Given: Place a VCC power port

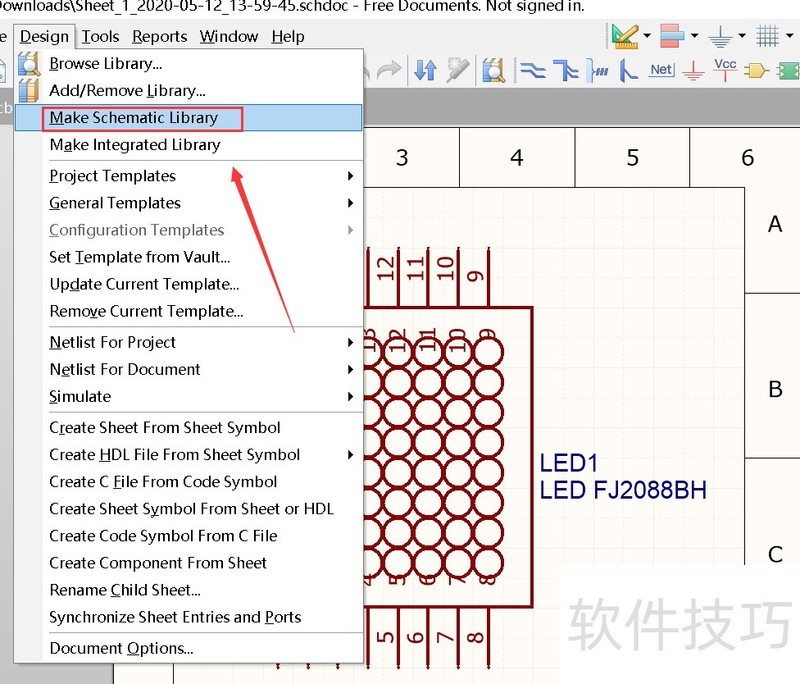Looking at the screenshot, I should 724,72.
